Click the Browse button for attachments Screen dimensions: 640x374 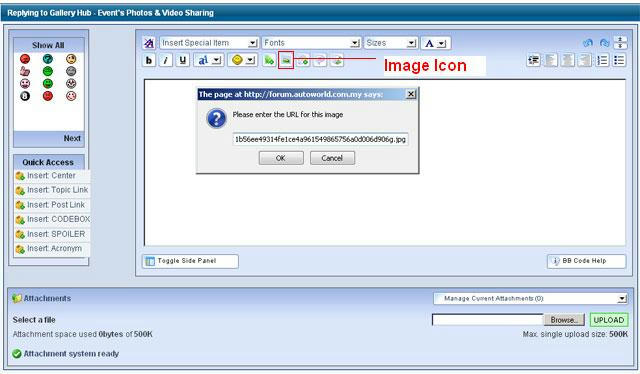565,320
